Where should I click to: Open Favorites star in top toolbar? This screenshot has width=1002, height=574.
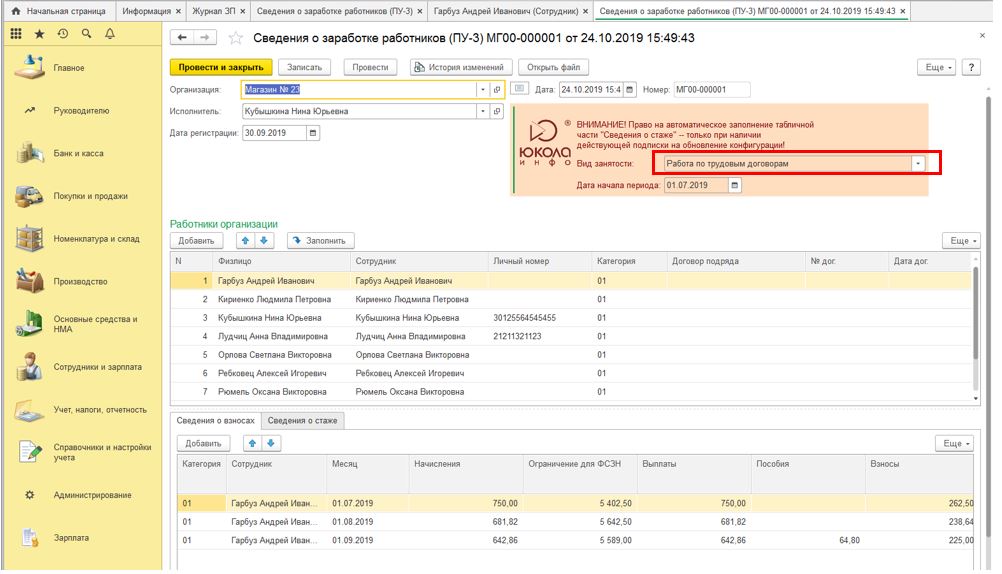40,34
